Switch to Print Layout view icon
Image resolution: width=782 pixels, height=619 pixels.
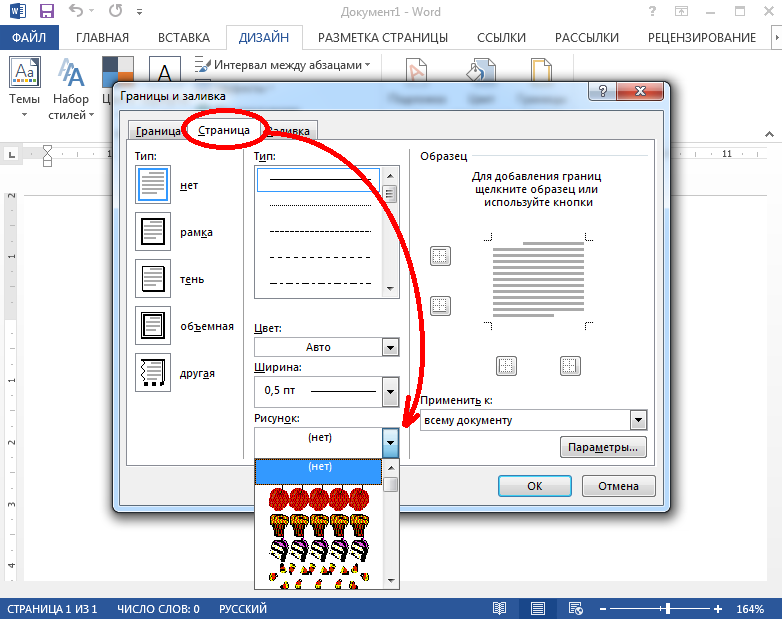tap(538, 609)
